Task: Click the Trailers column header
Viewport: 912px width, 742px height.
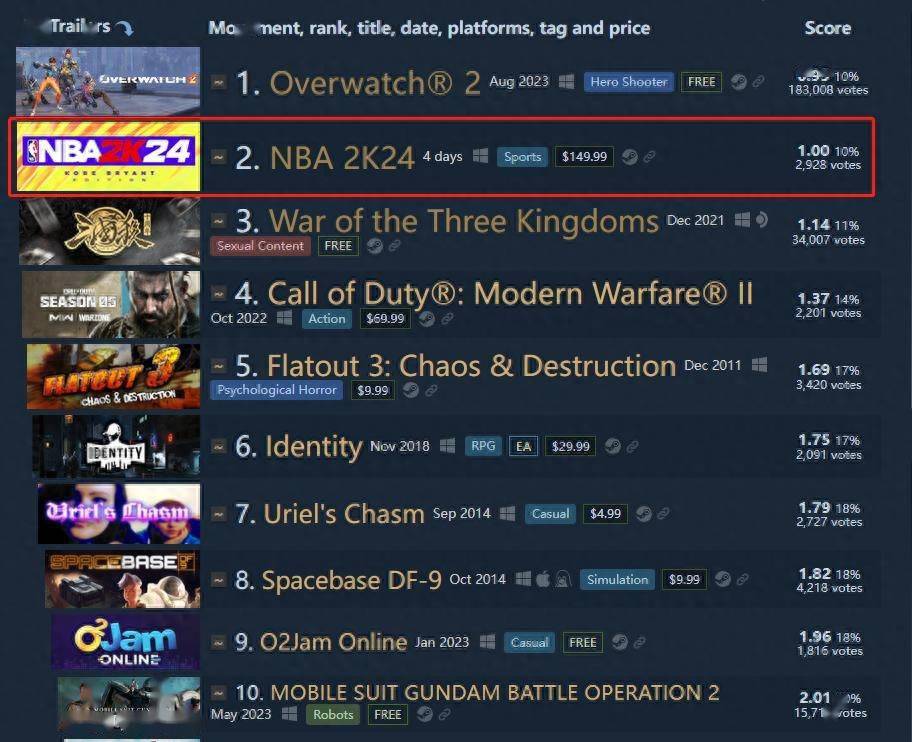Action: pyautogui.click(x=80, y=26)
